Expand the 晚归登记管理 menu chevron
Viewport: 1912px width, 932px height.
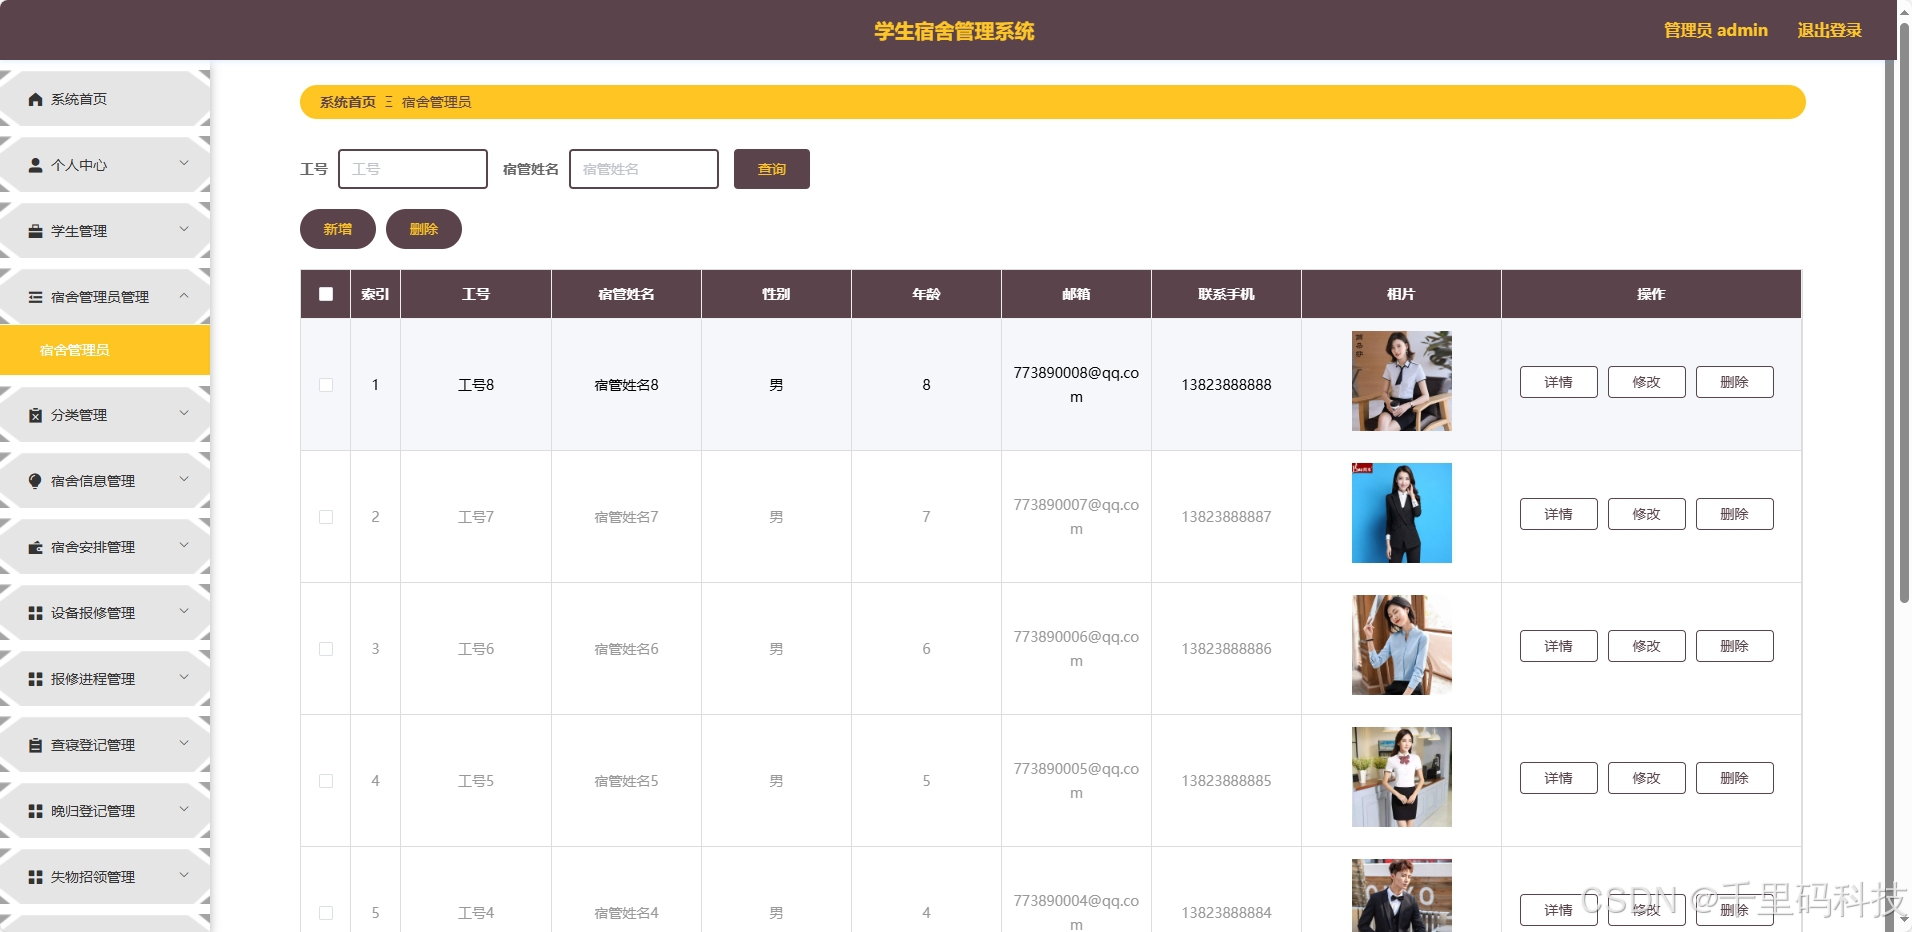pyautogui.click(x=184, y=809)
